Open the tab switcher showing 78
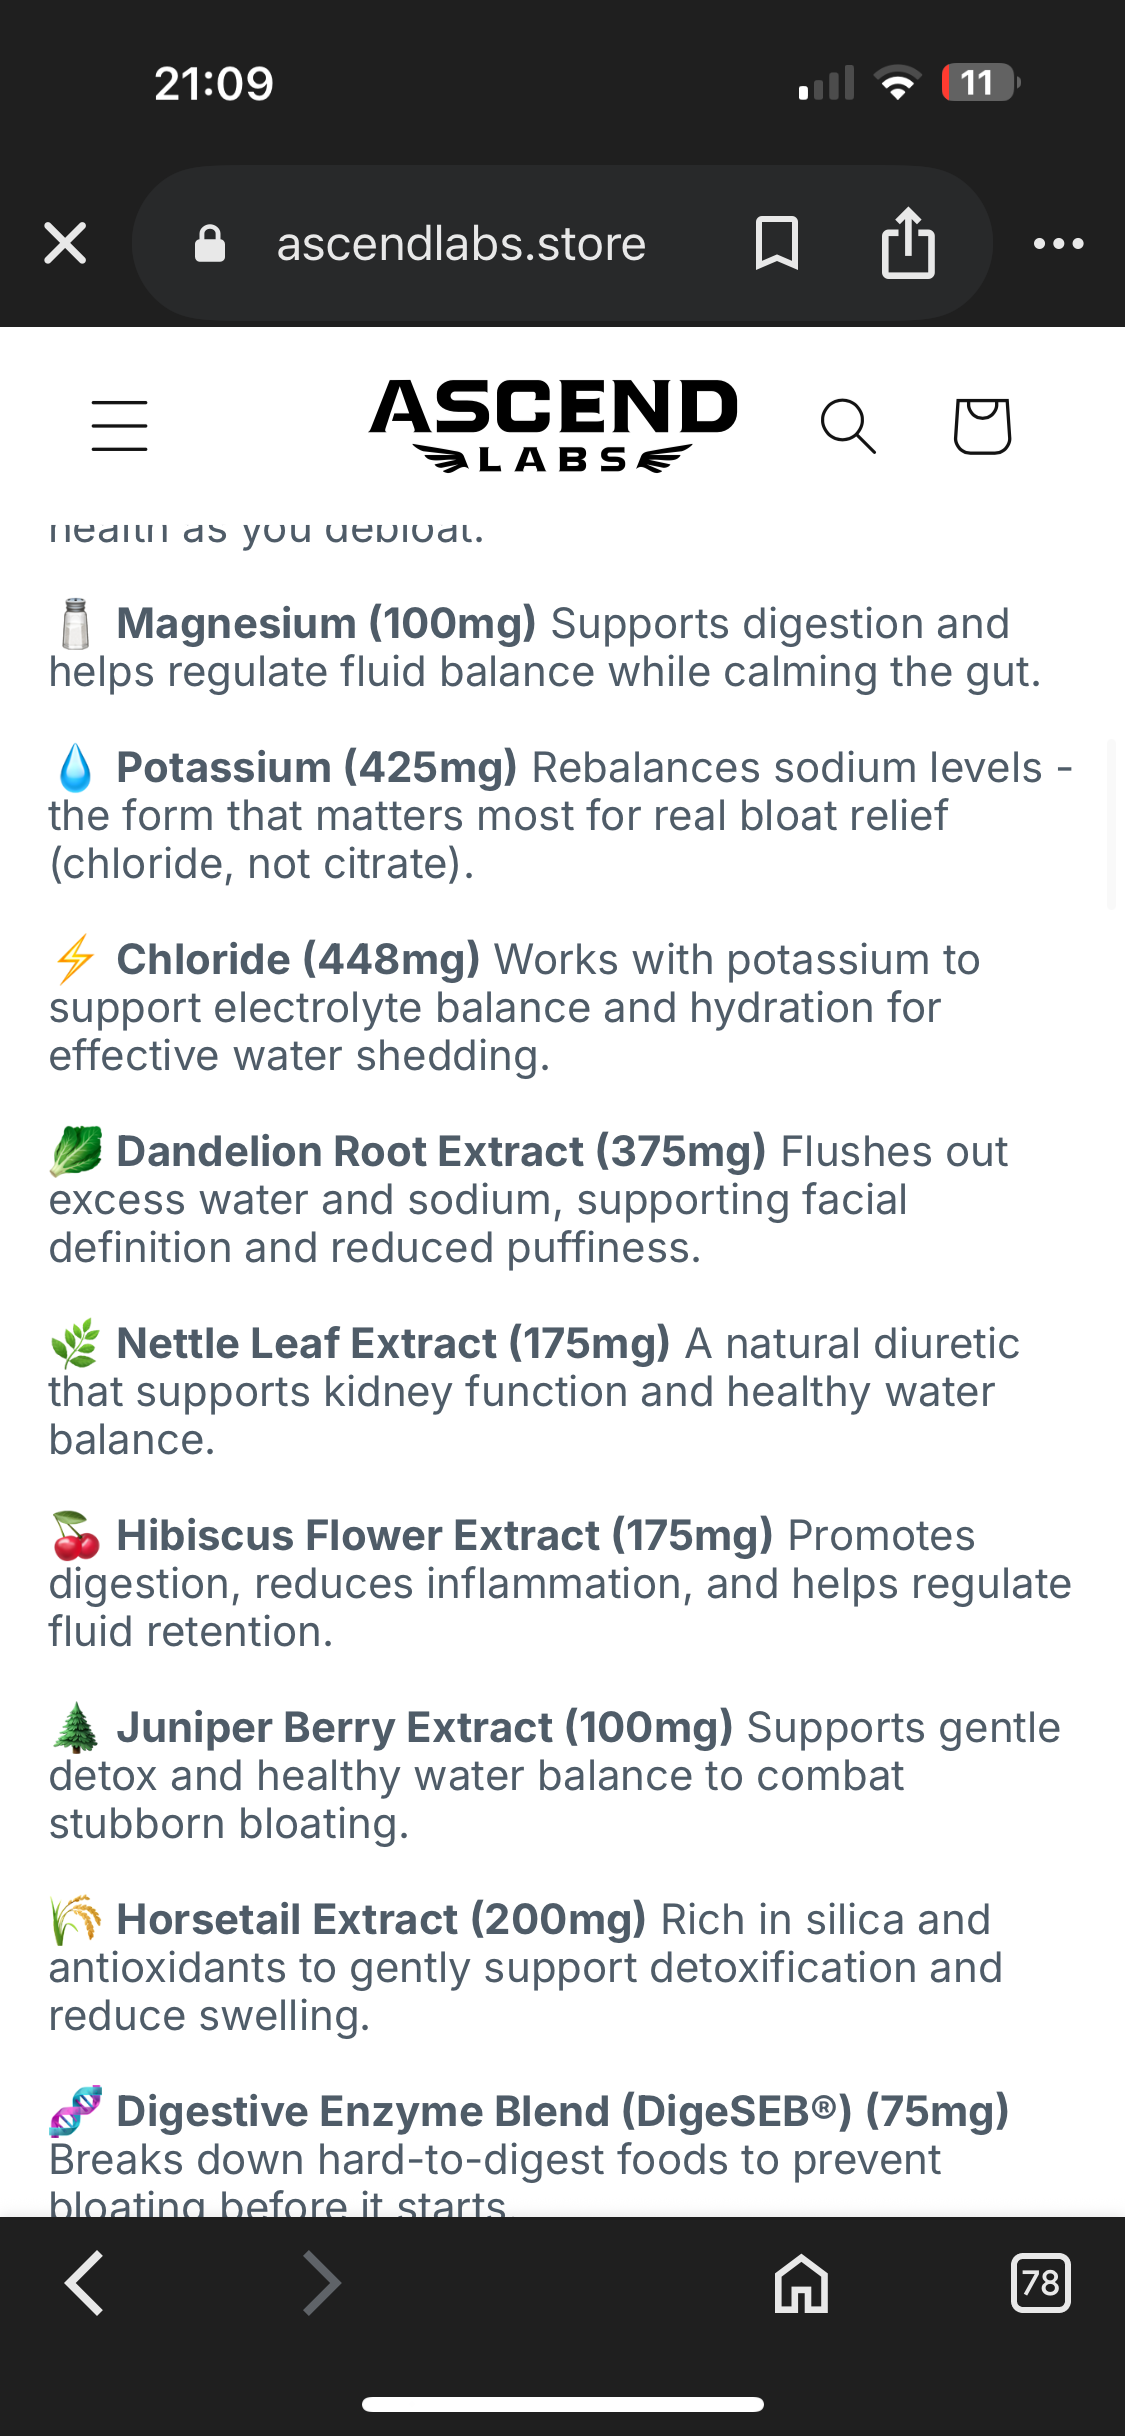1125x2436 pixels. pos(1040,2283)
